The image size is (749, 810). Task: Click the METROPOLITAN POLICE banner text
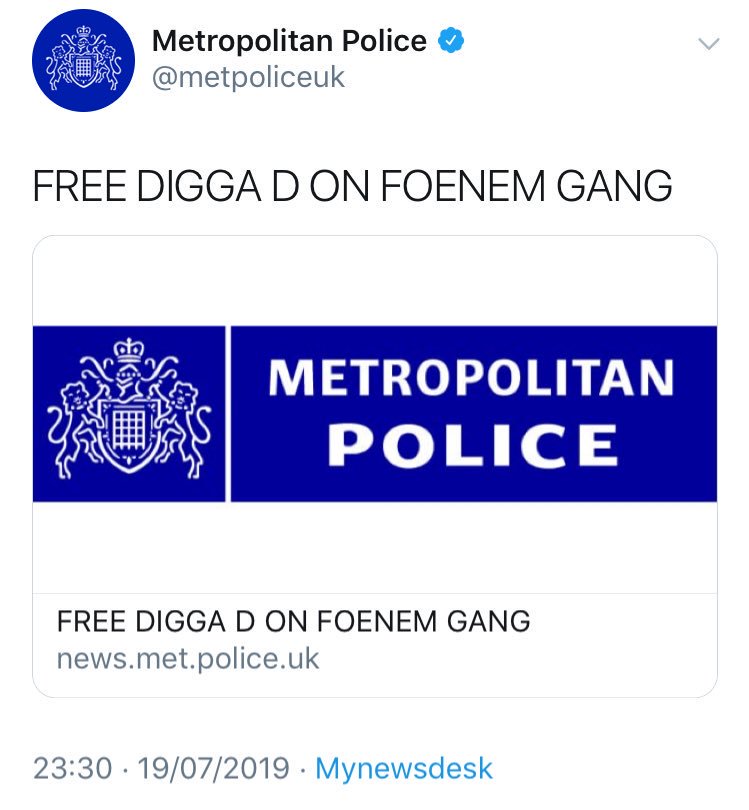click(471, 413)
